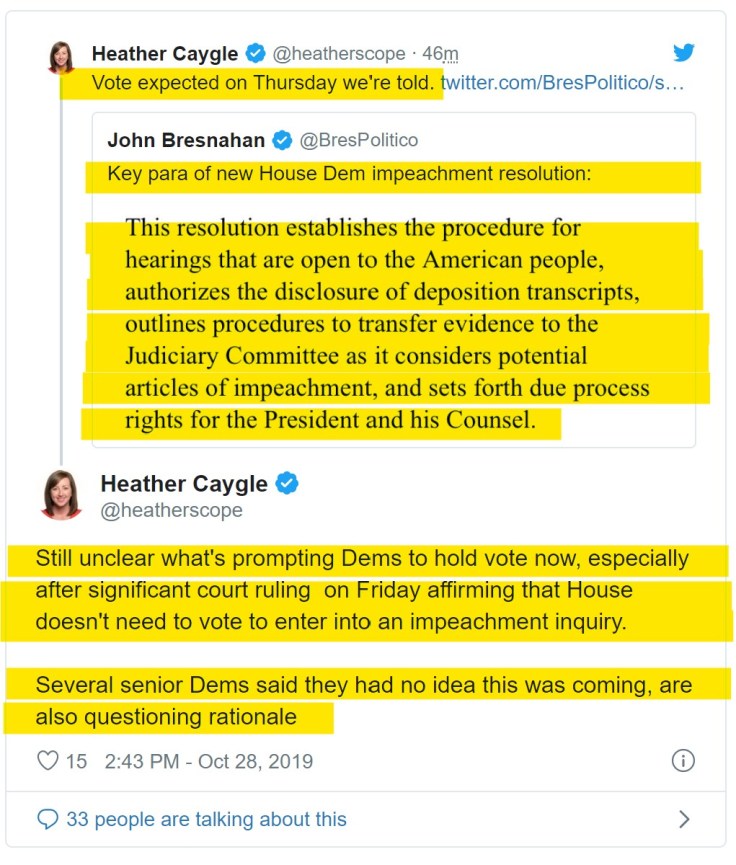
Task: Click the 15 likes count
Action: tap(76, 761)
